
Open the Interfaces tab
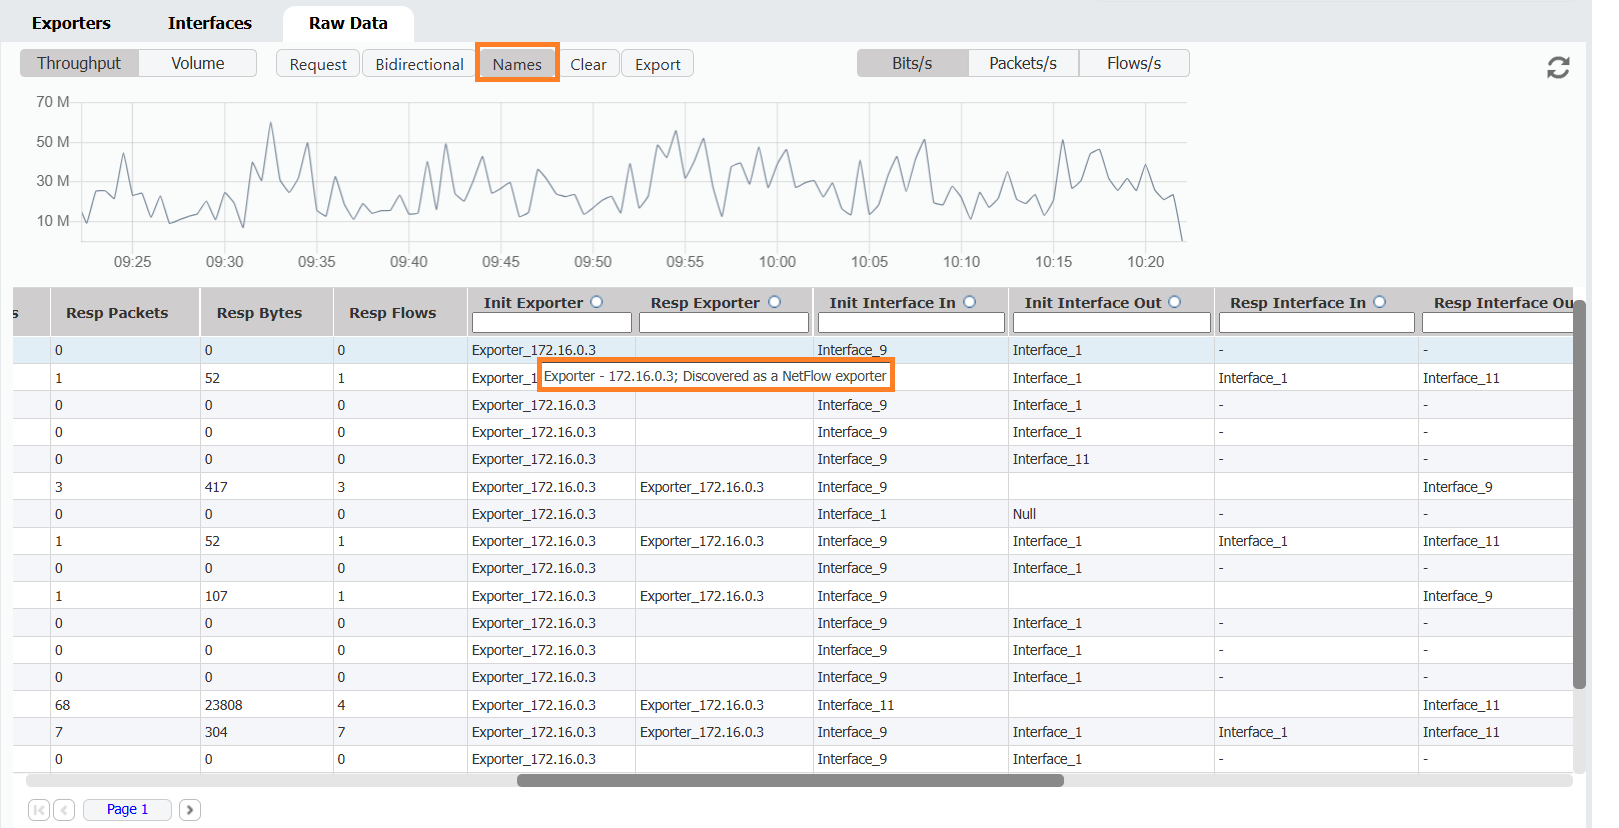click(x=209, y=23)
